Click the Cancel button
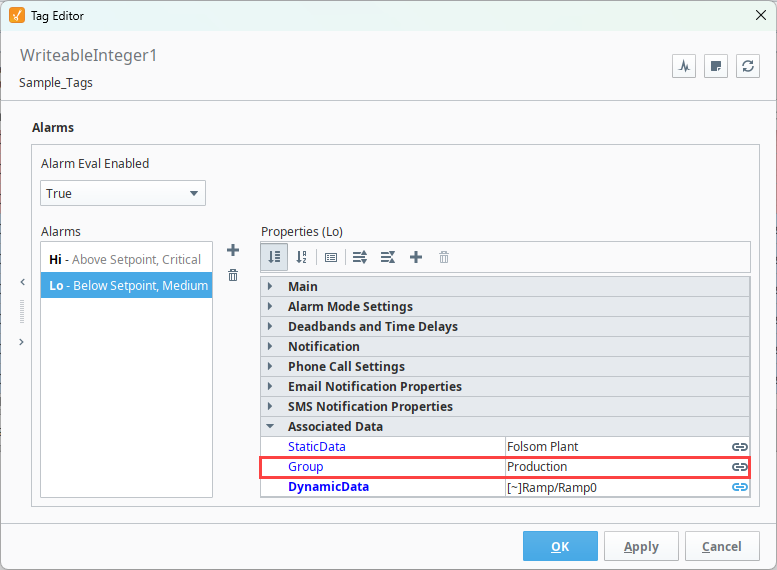777x570 pixels. point(722,546)
